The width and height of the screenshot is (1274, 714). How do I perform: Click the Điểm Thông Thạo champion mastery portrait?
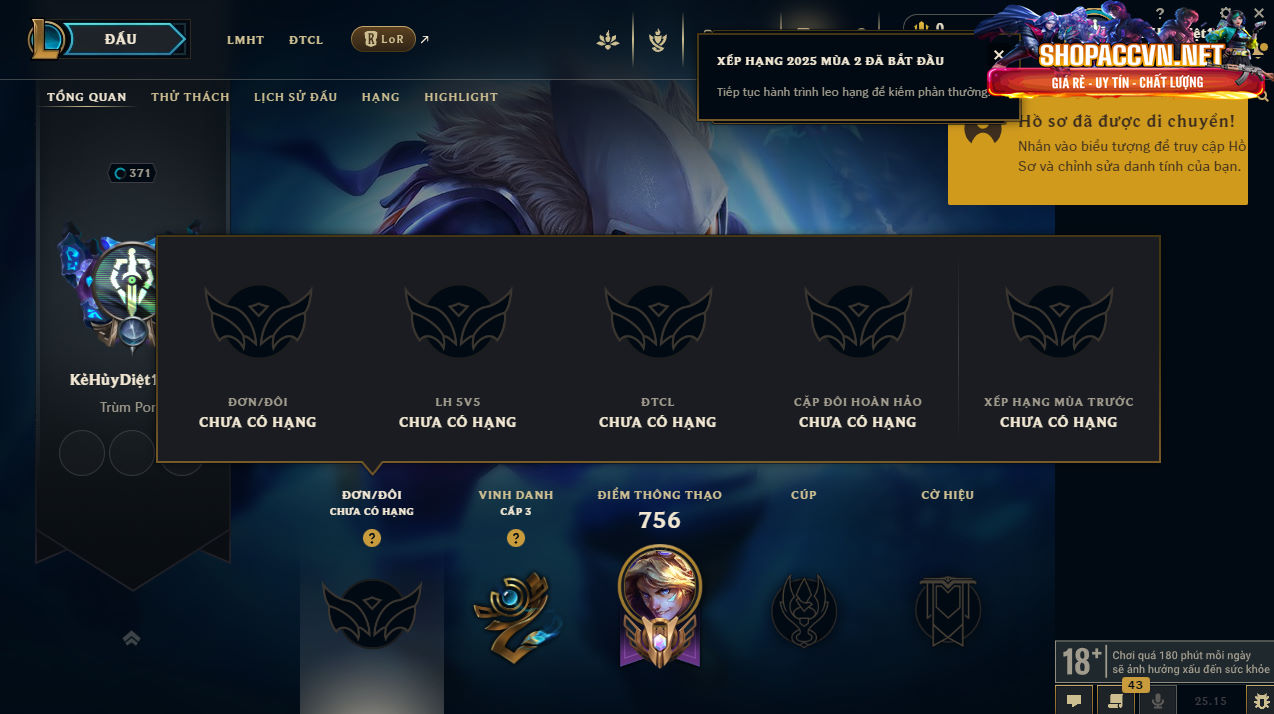[x=660, y=604]
